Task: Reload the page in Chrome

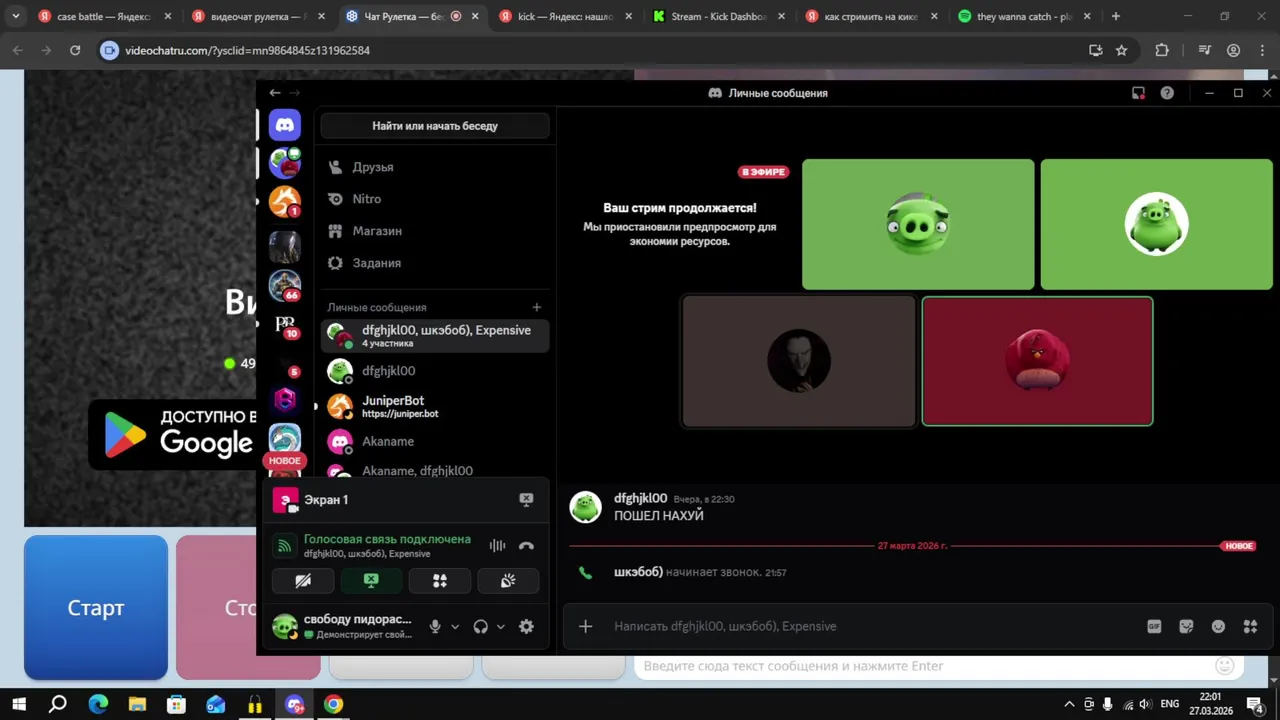Action: (75, 50)
